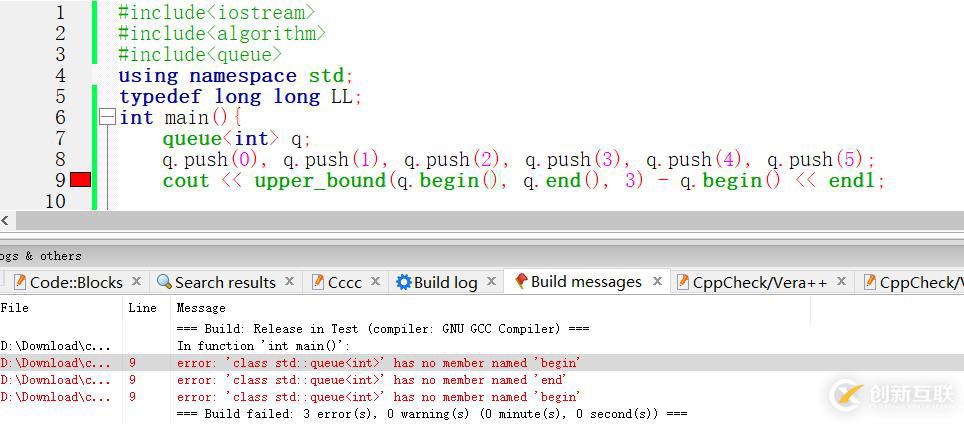
Task: Click the Search results magnifier icon
Action: [164, 281]
